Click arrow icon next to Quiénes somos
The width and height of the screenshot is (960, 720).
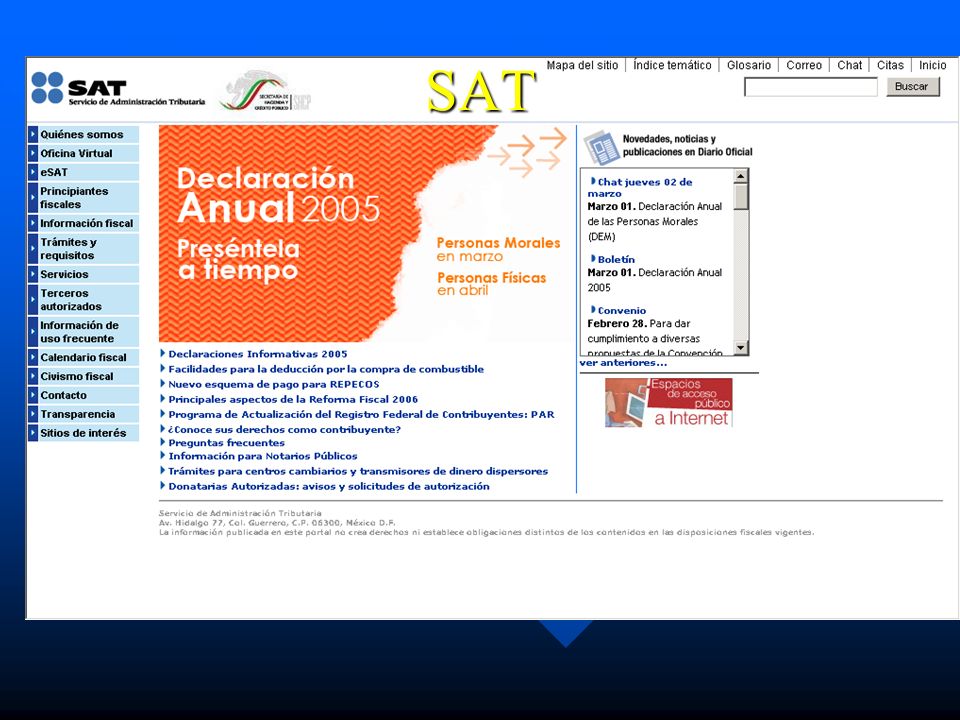[33, 134]
